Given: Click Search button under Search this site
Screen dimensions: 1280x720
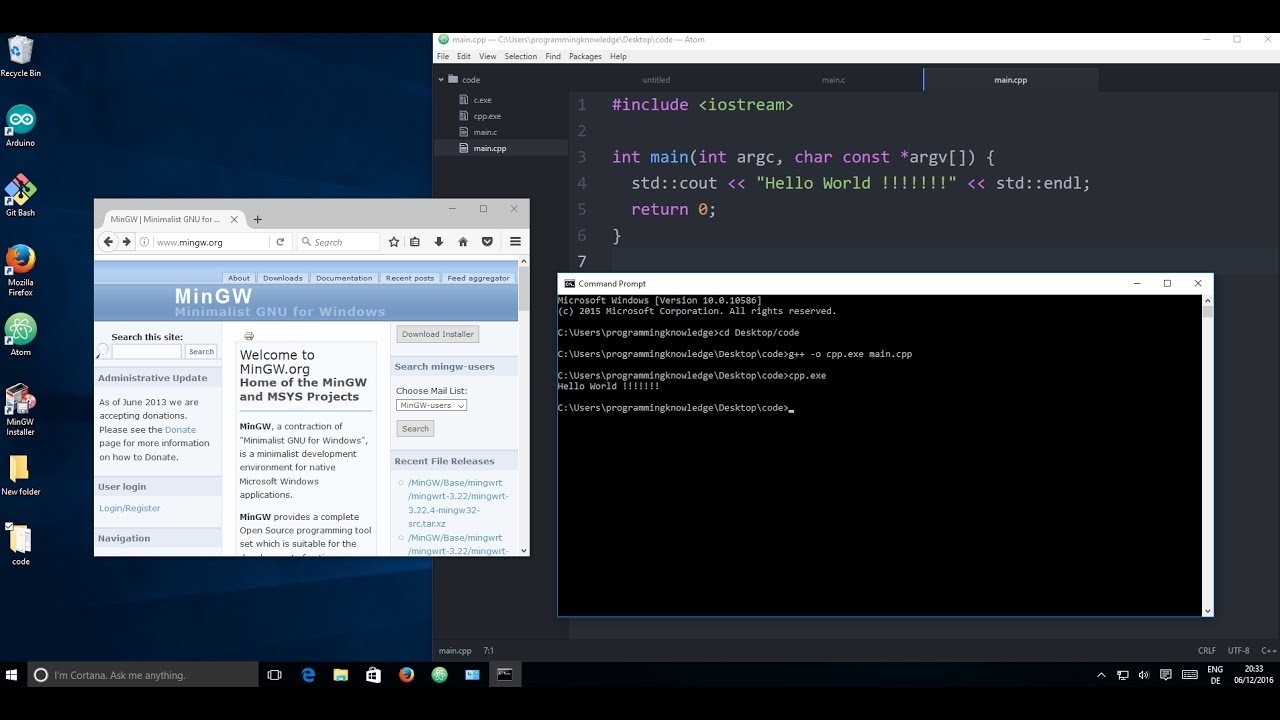Looking at the screenshot, I should [x=201, y=352].
